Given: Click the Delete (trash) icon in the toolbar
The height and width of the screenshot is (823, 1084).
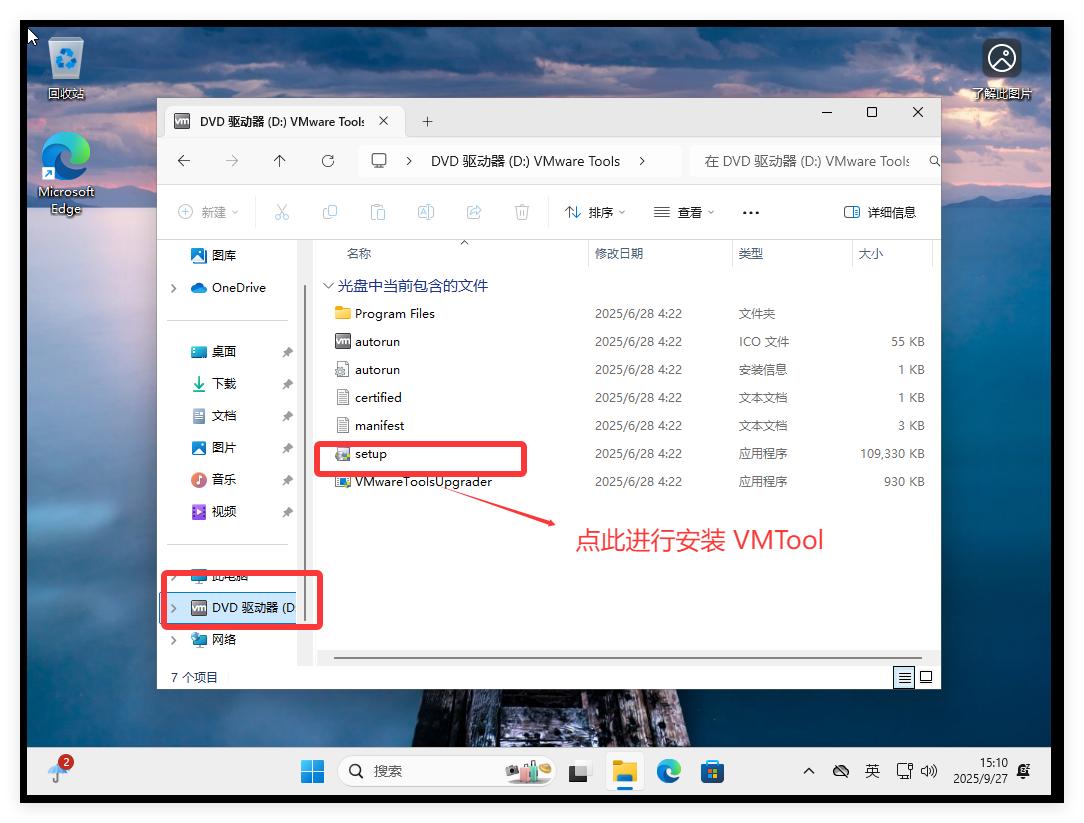Looking at the screenshot, I should [x=522, y=211].
